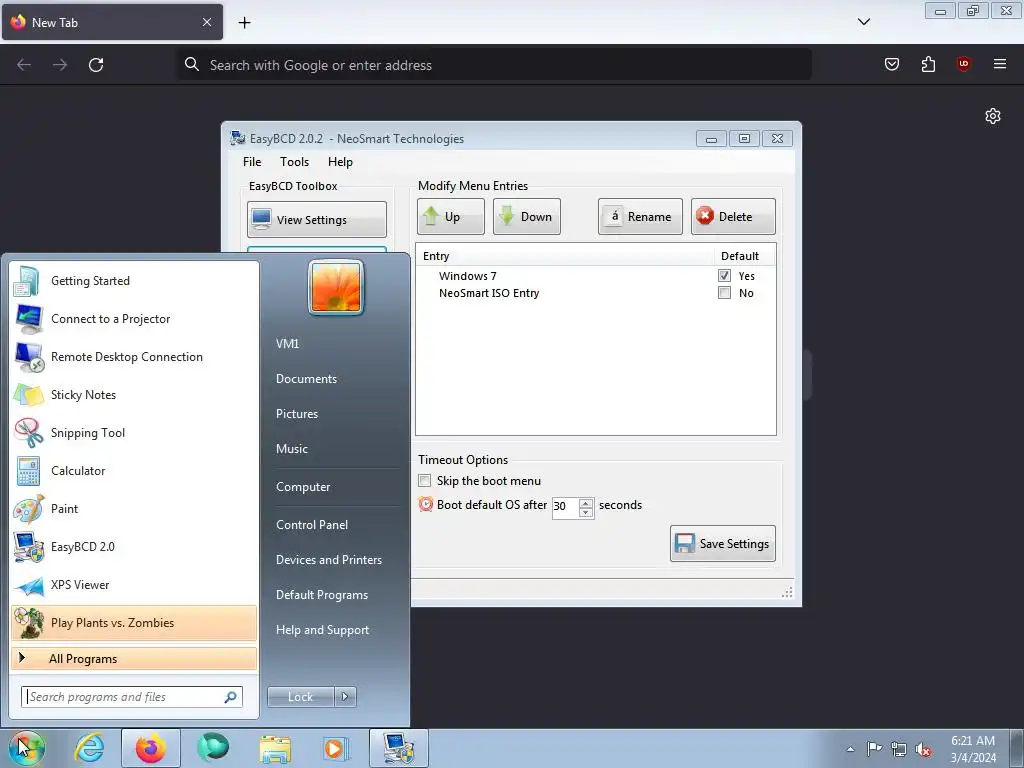Open Devices and Printers
Screen dimensions: 1024x768
pyautogui.click(x=328, y=560)
